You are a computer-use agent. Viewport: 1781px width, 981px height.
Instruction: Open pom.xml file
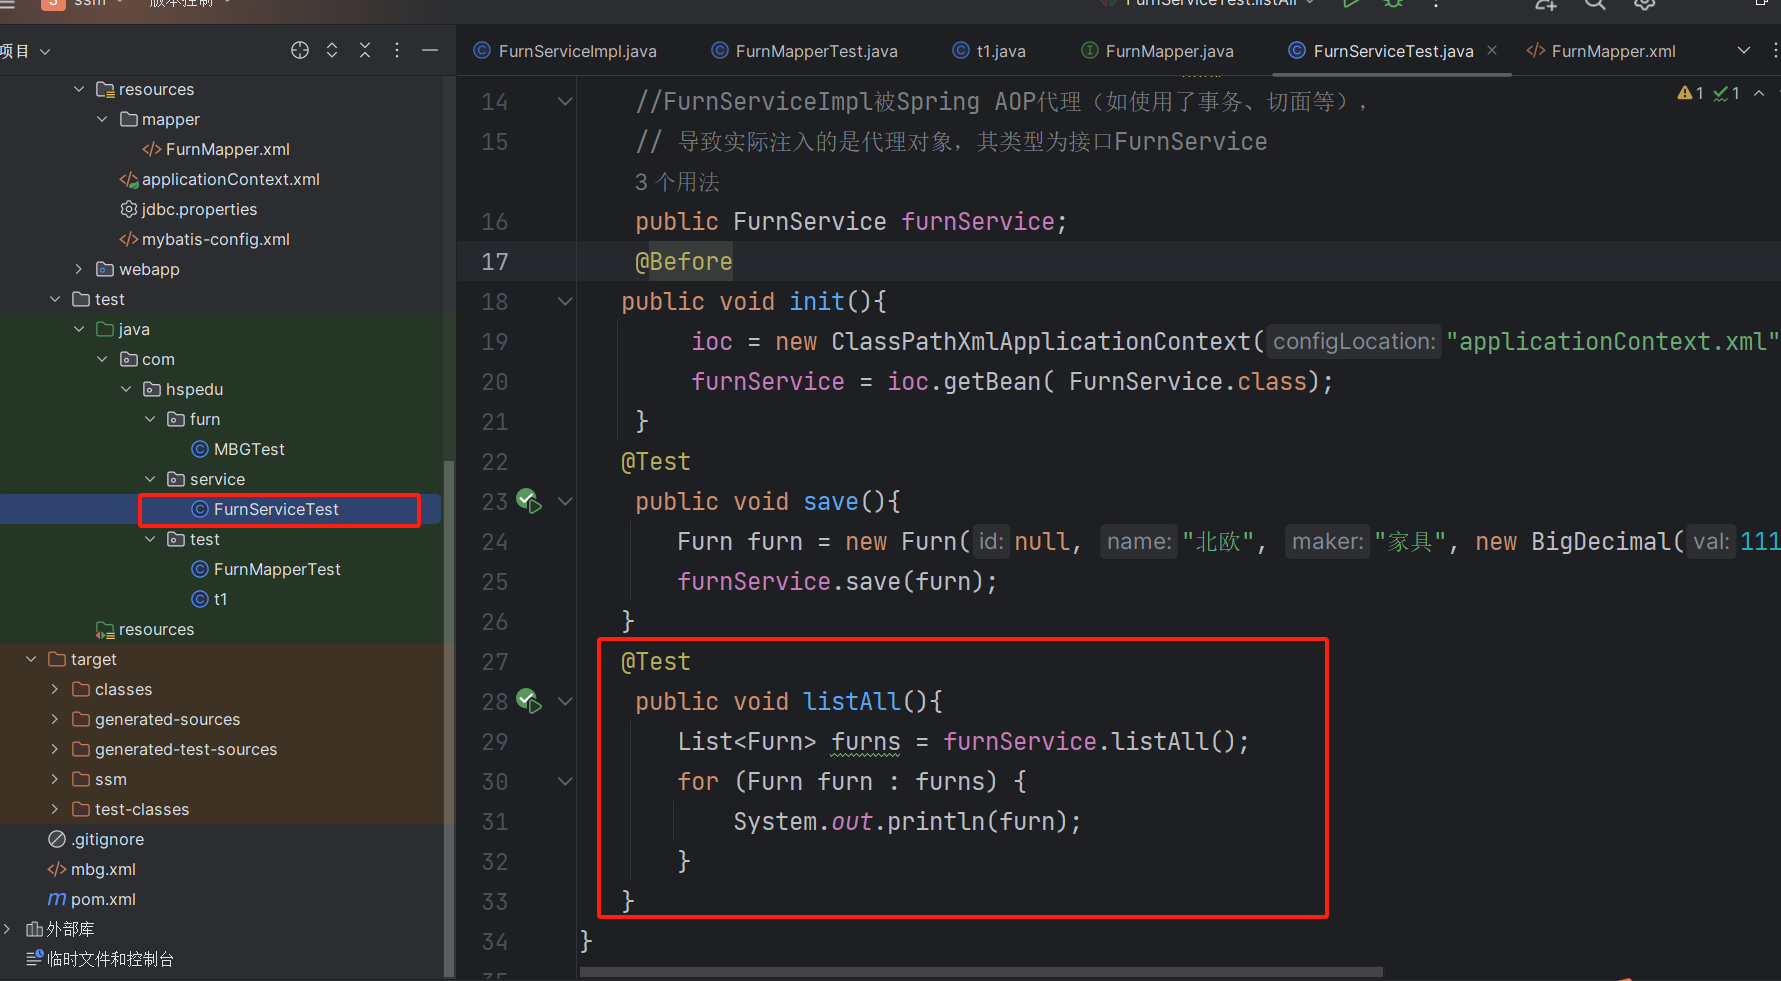(92, 899)
